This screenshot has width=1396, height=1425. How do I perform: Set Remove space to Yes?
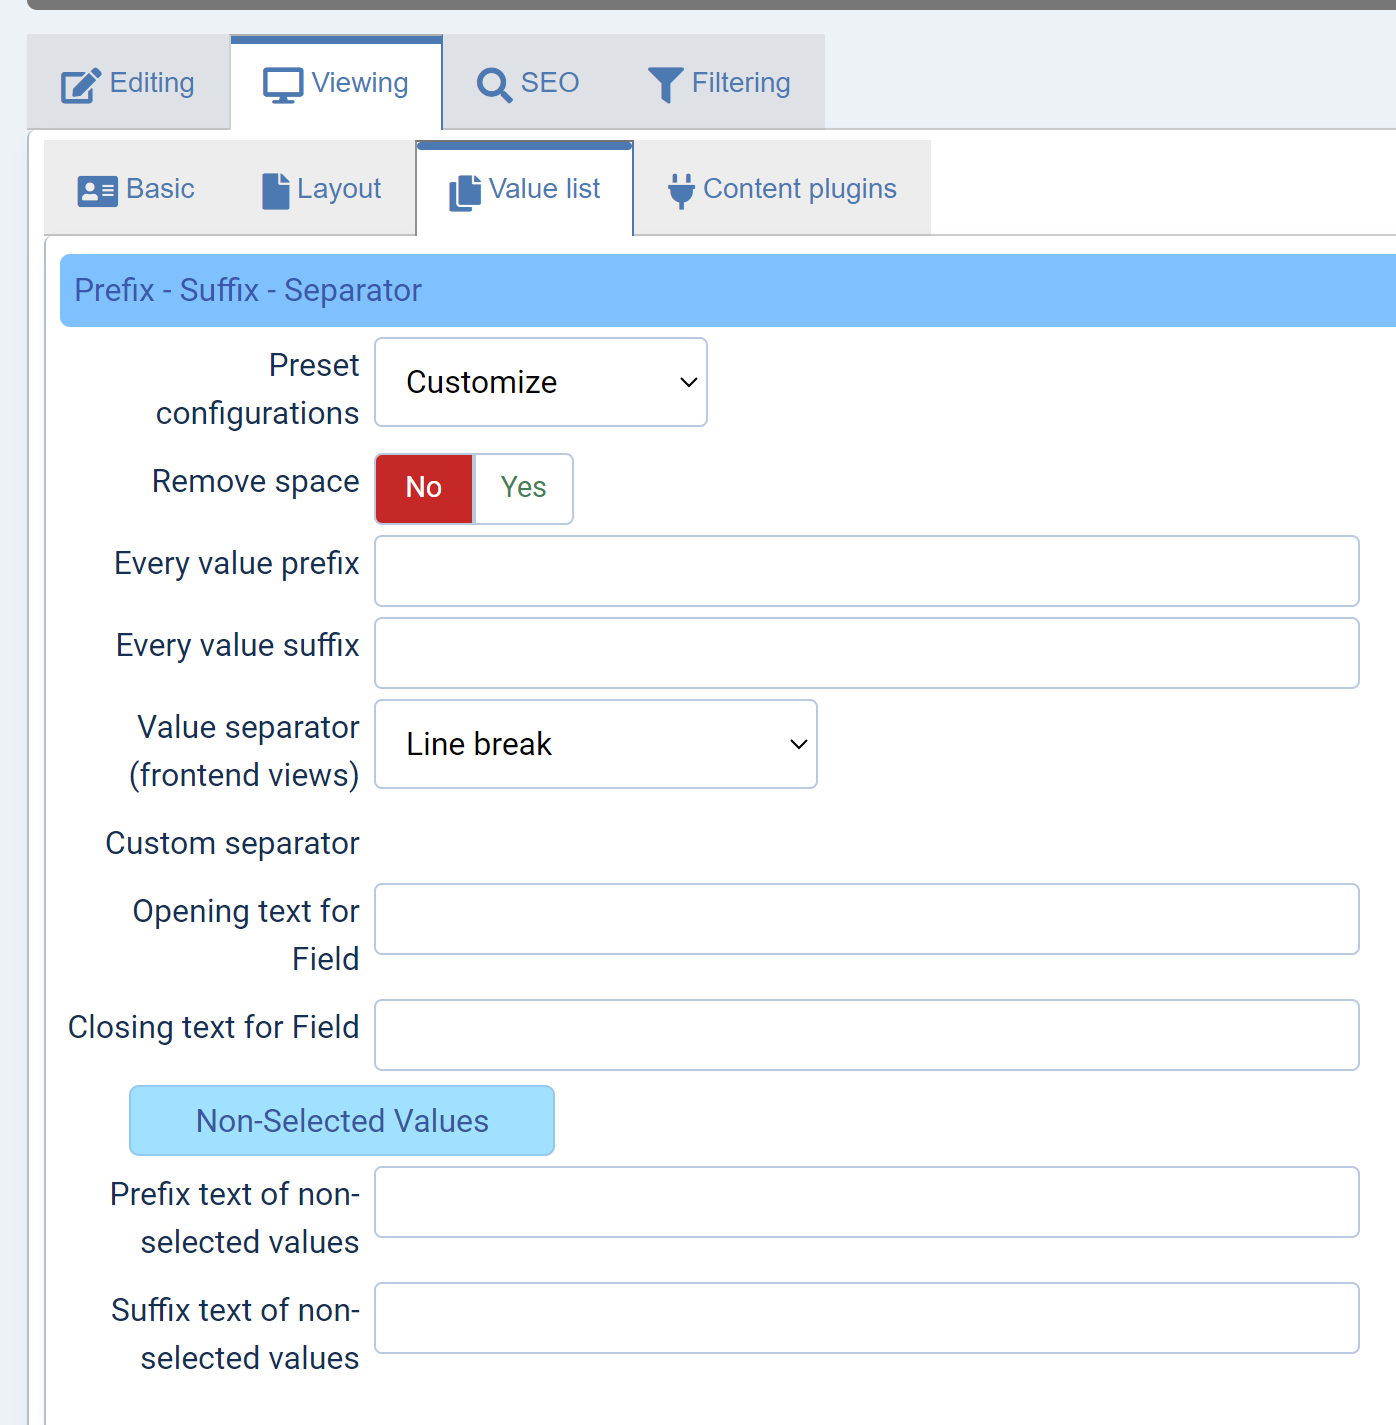pos(523,488)
